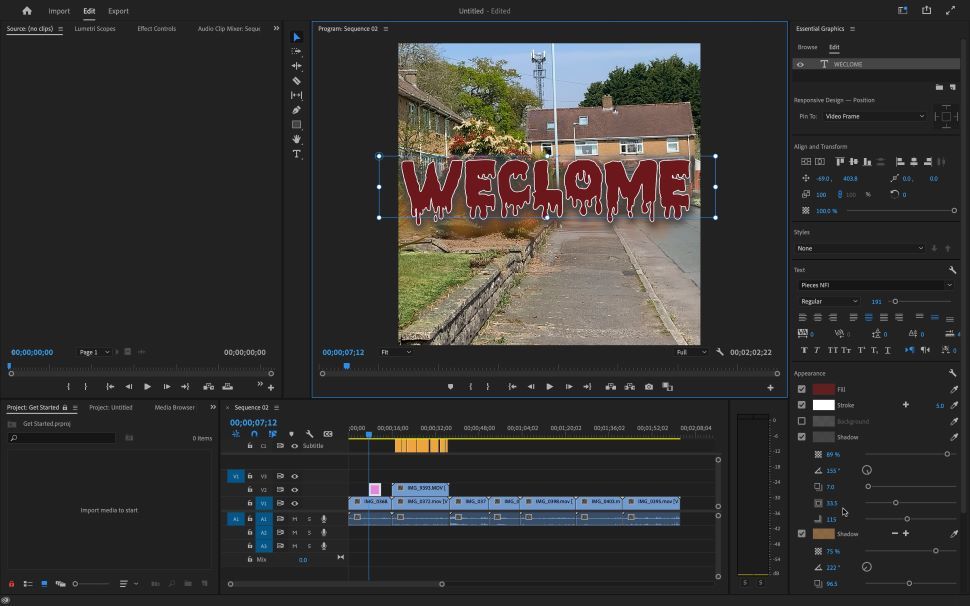Disable the Stroke checkbox
970x606 pixels.
coord(801,405)
